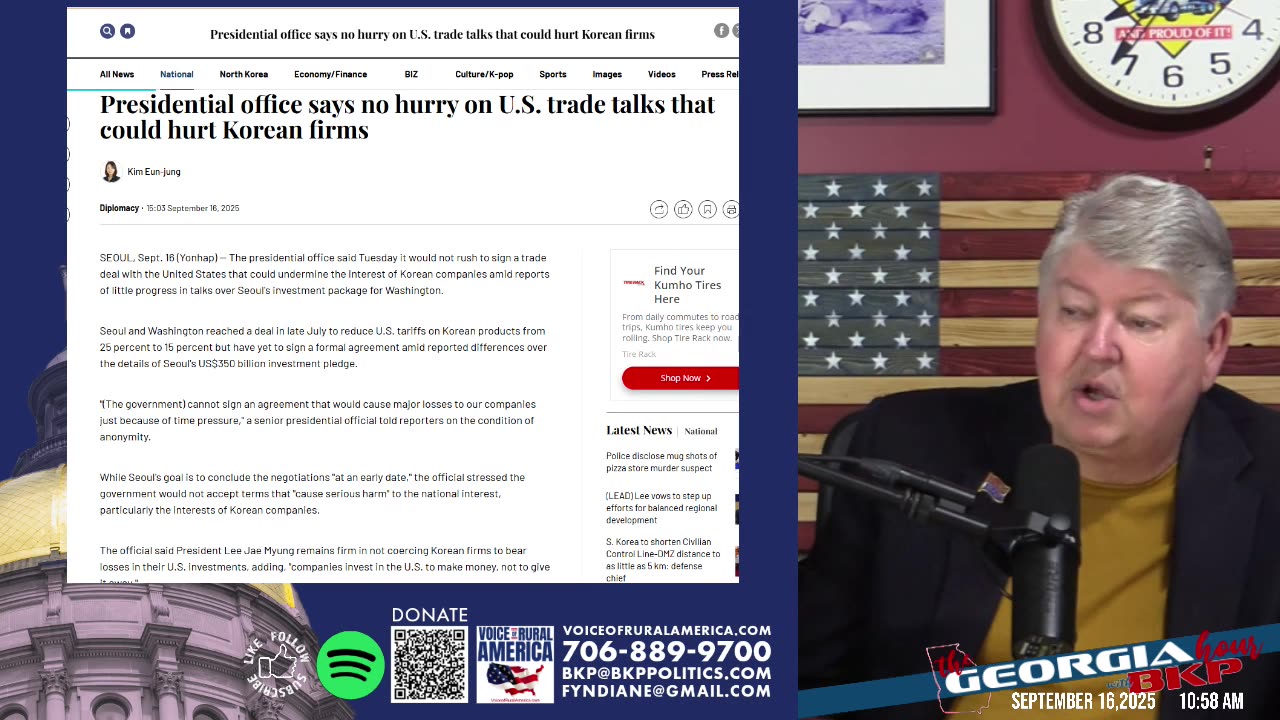Open the Images tab
The image size is (1280, 720).
click(x=607, y=74)
